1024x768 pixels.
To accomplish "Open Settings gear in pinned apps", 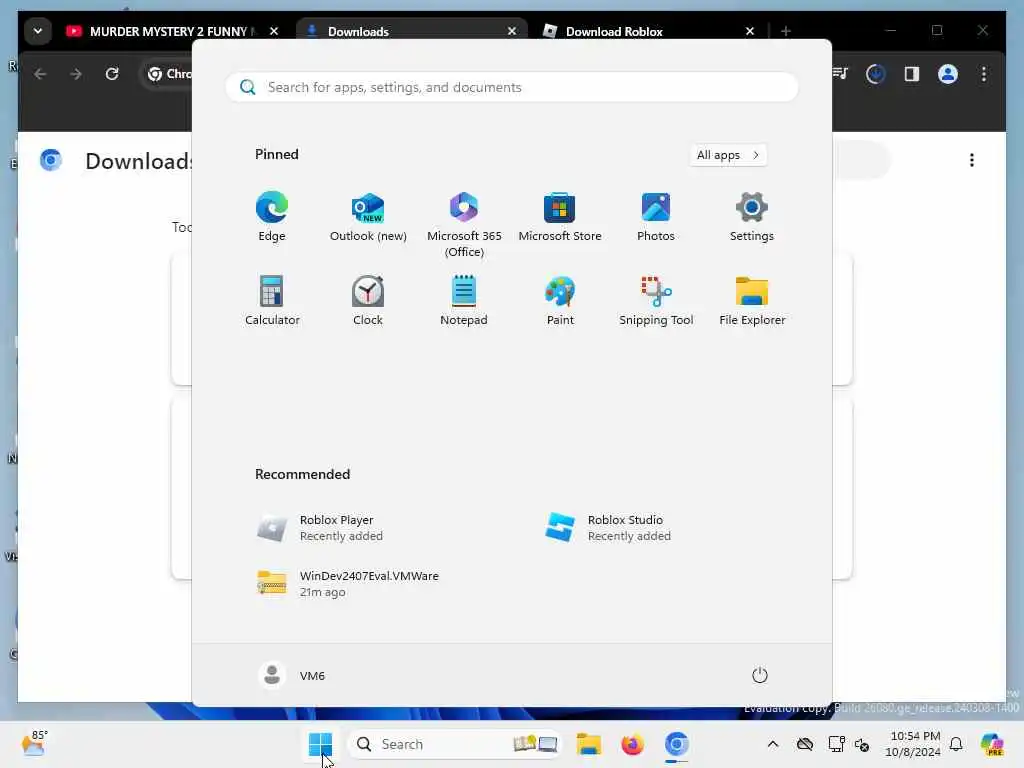I will pyautogui.click(x=752, y=217).
